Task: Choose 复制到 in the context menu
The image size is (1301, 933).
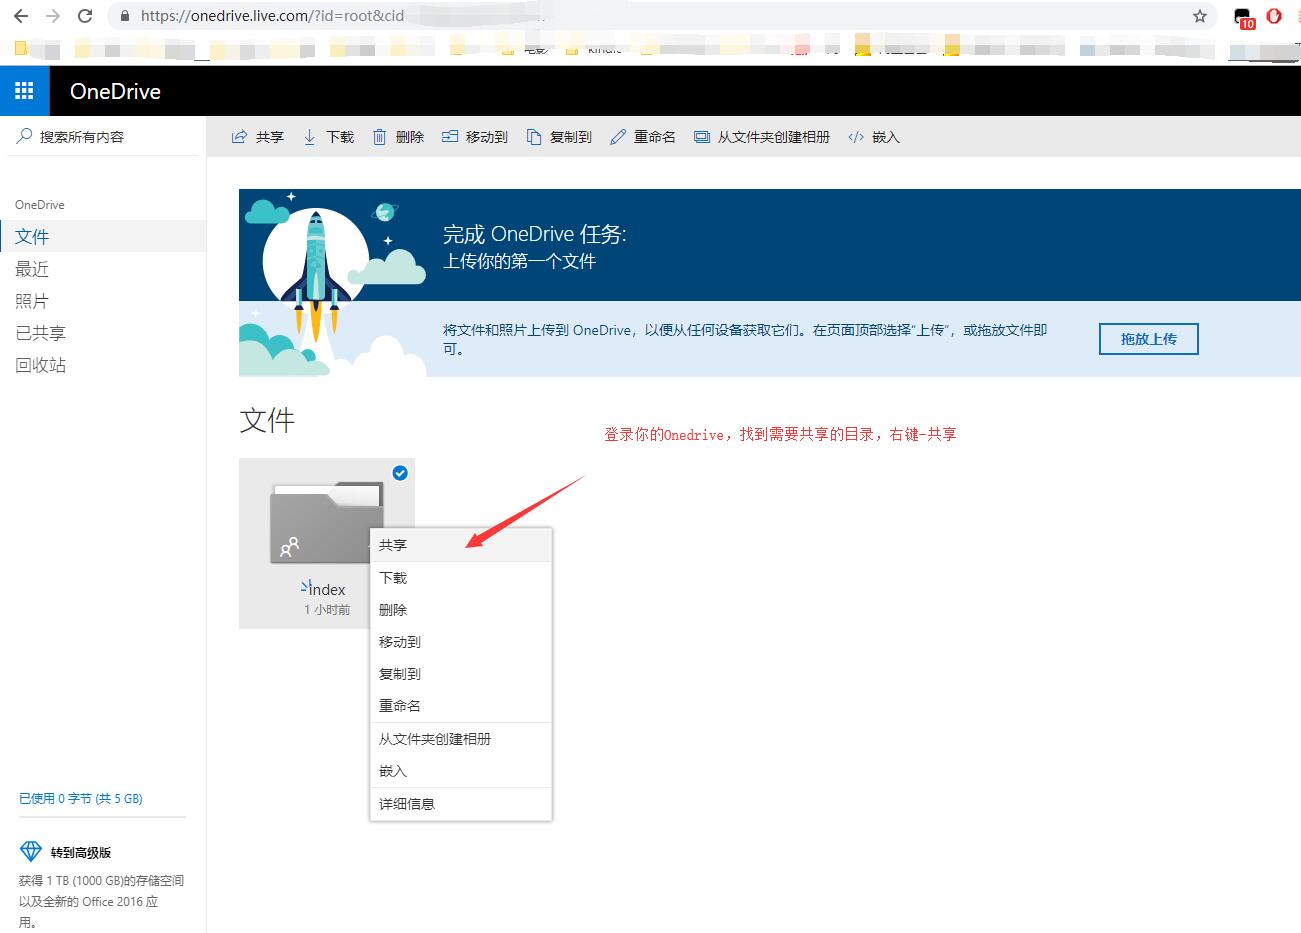Action: 461,674
